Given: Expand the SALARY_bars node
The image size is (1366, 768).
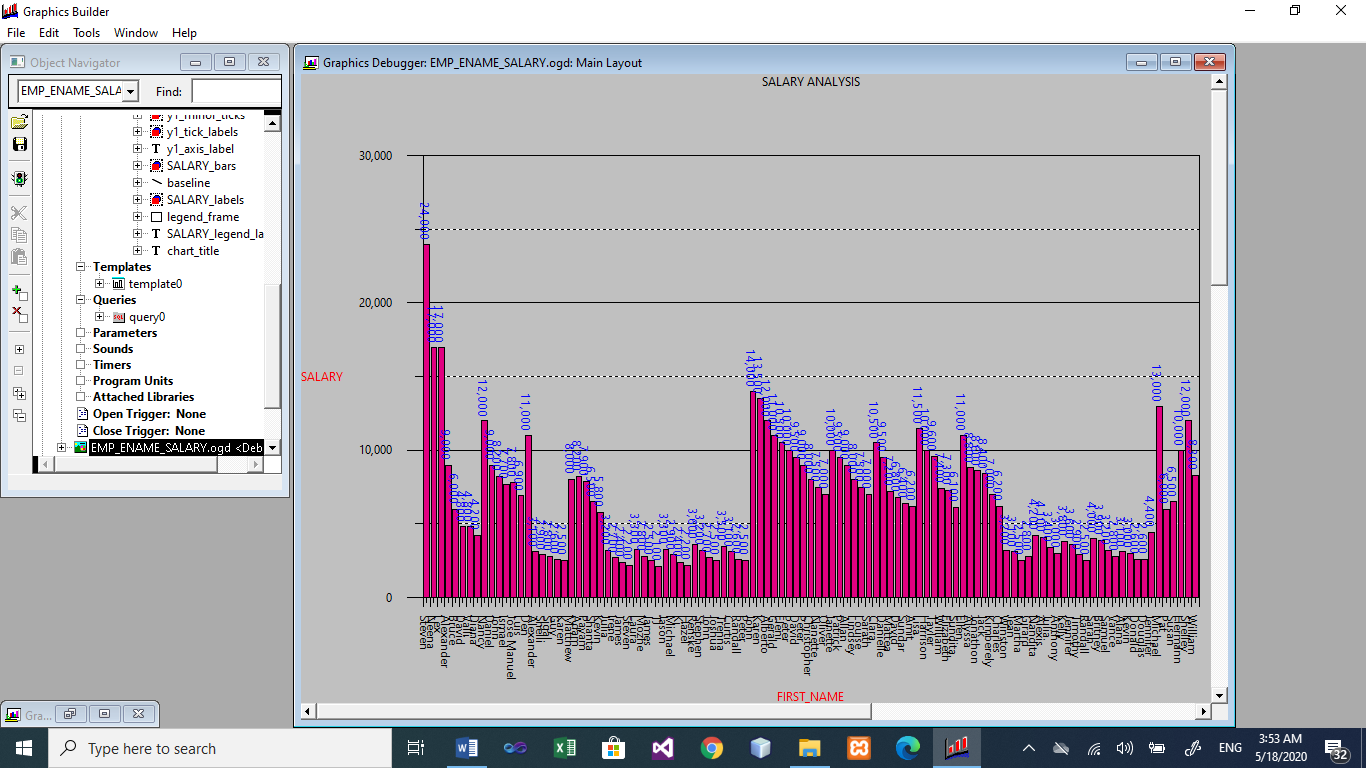Looking at the screenshot, I should click(x=138, y=166).
